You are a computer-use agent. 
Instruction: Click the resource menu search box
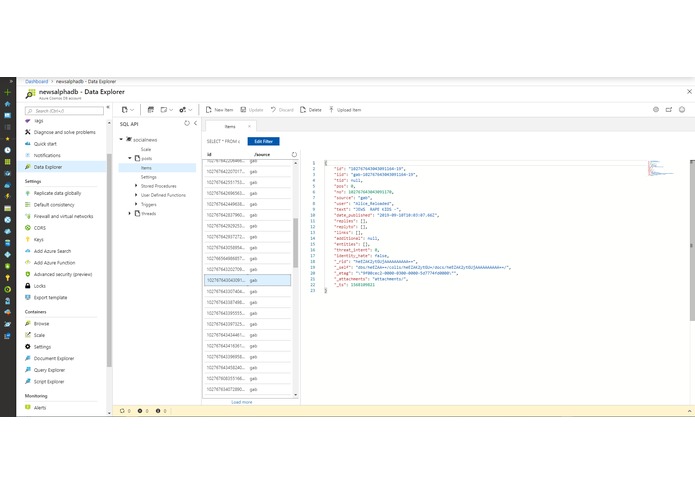click(x=64, y=111)
